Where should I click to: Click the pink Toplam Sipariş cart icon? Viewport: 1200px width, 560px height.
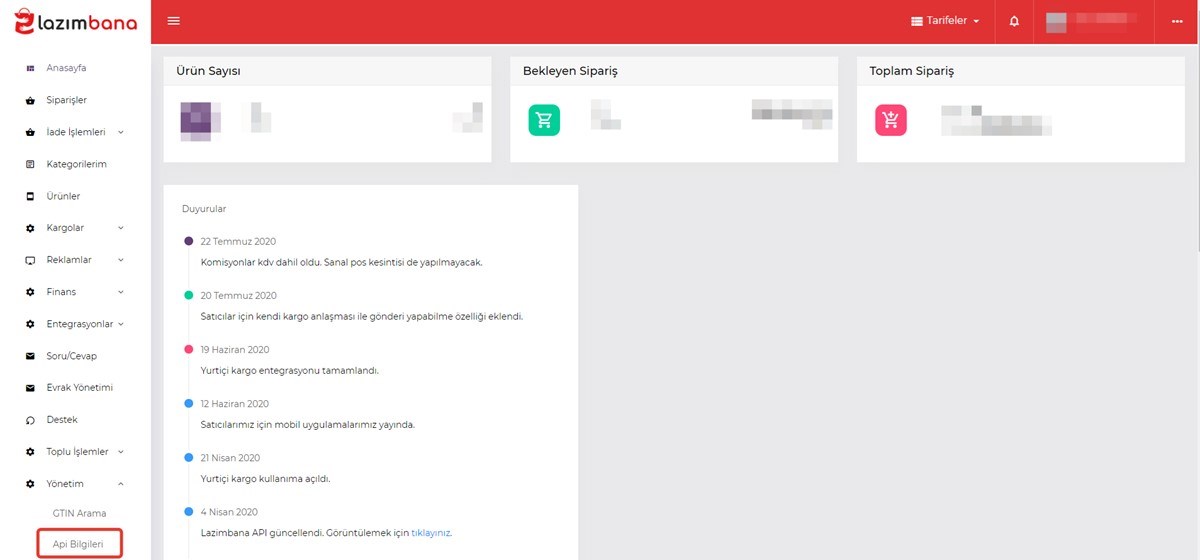pos(891,120)
